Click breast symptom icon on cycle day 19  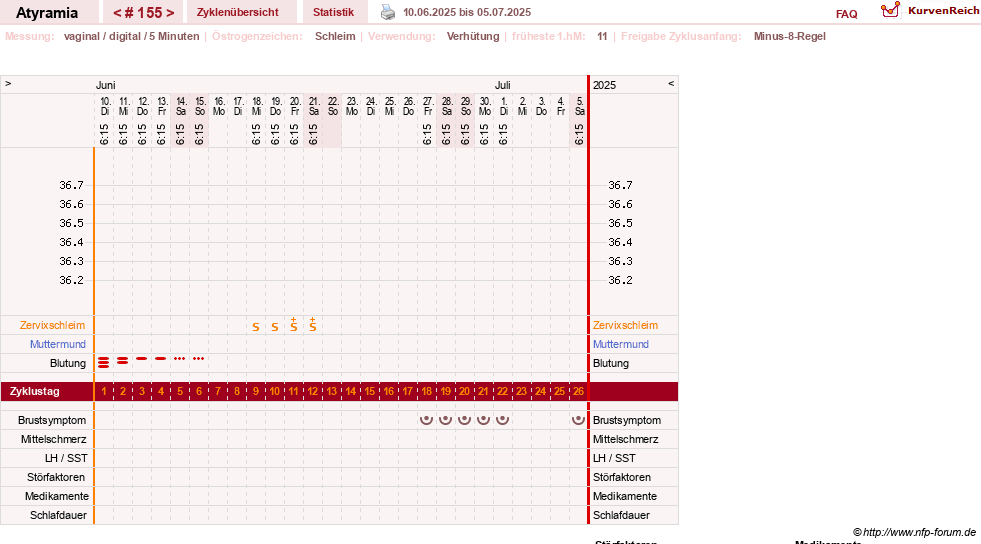[x=445, y=420]
